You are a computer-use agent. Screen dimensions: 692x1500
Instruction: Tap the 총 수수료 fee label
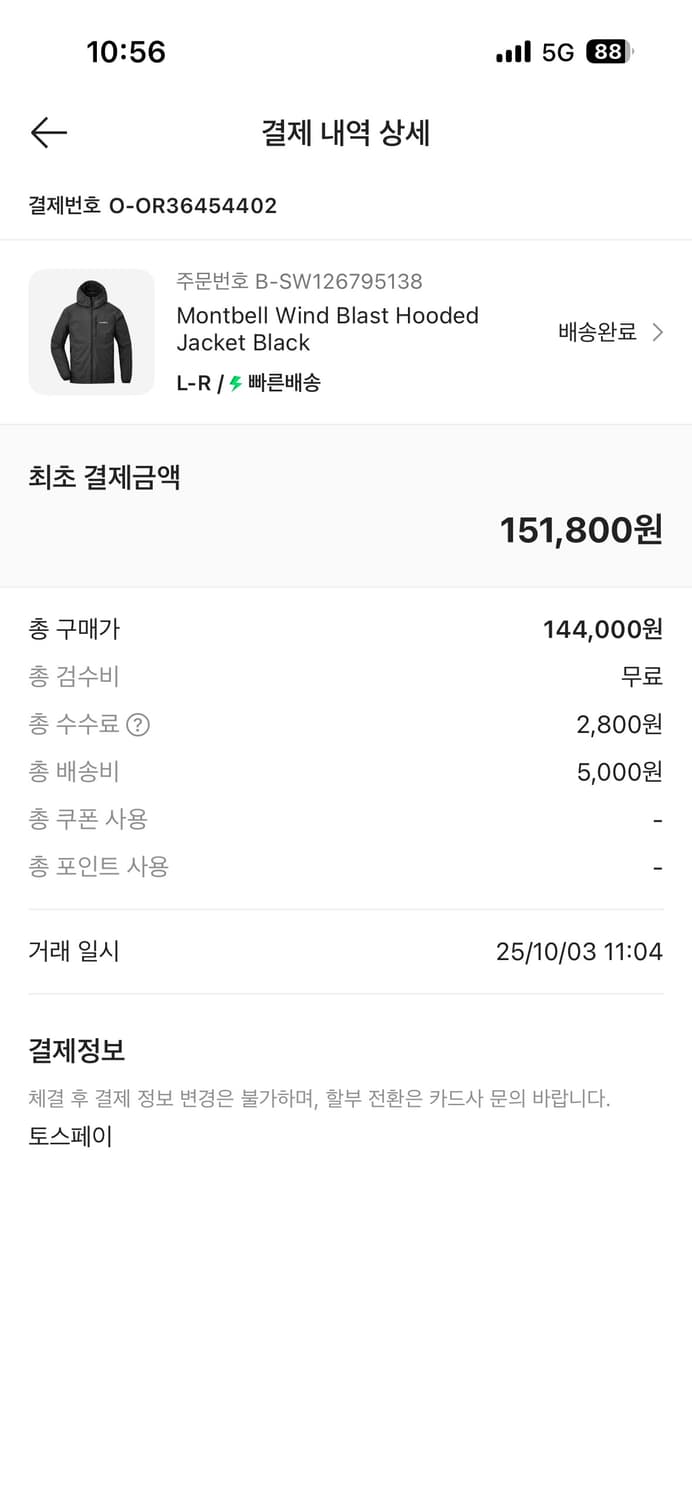(x=73, y=724)
